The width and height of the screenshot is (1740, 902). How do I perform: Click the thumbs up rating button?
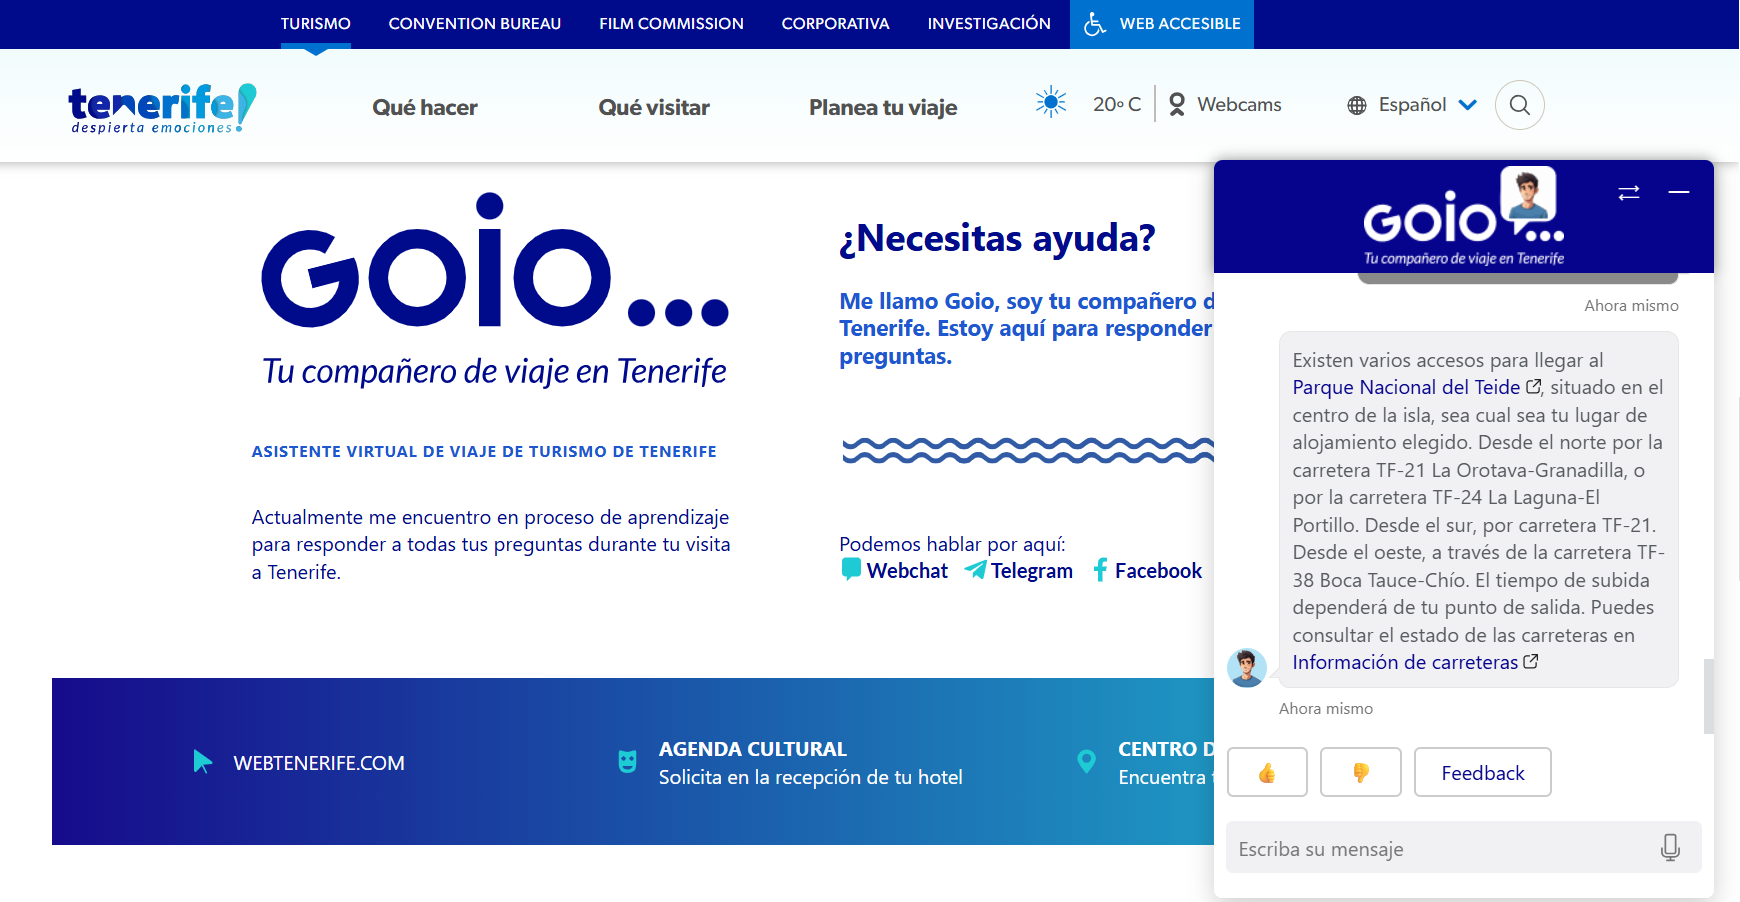pyautogui.click(x=1267, y=772)
